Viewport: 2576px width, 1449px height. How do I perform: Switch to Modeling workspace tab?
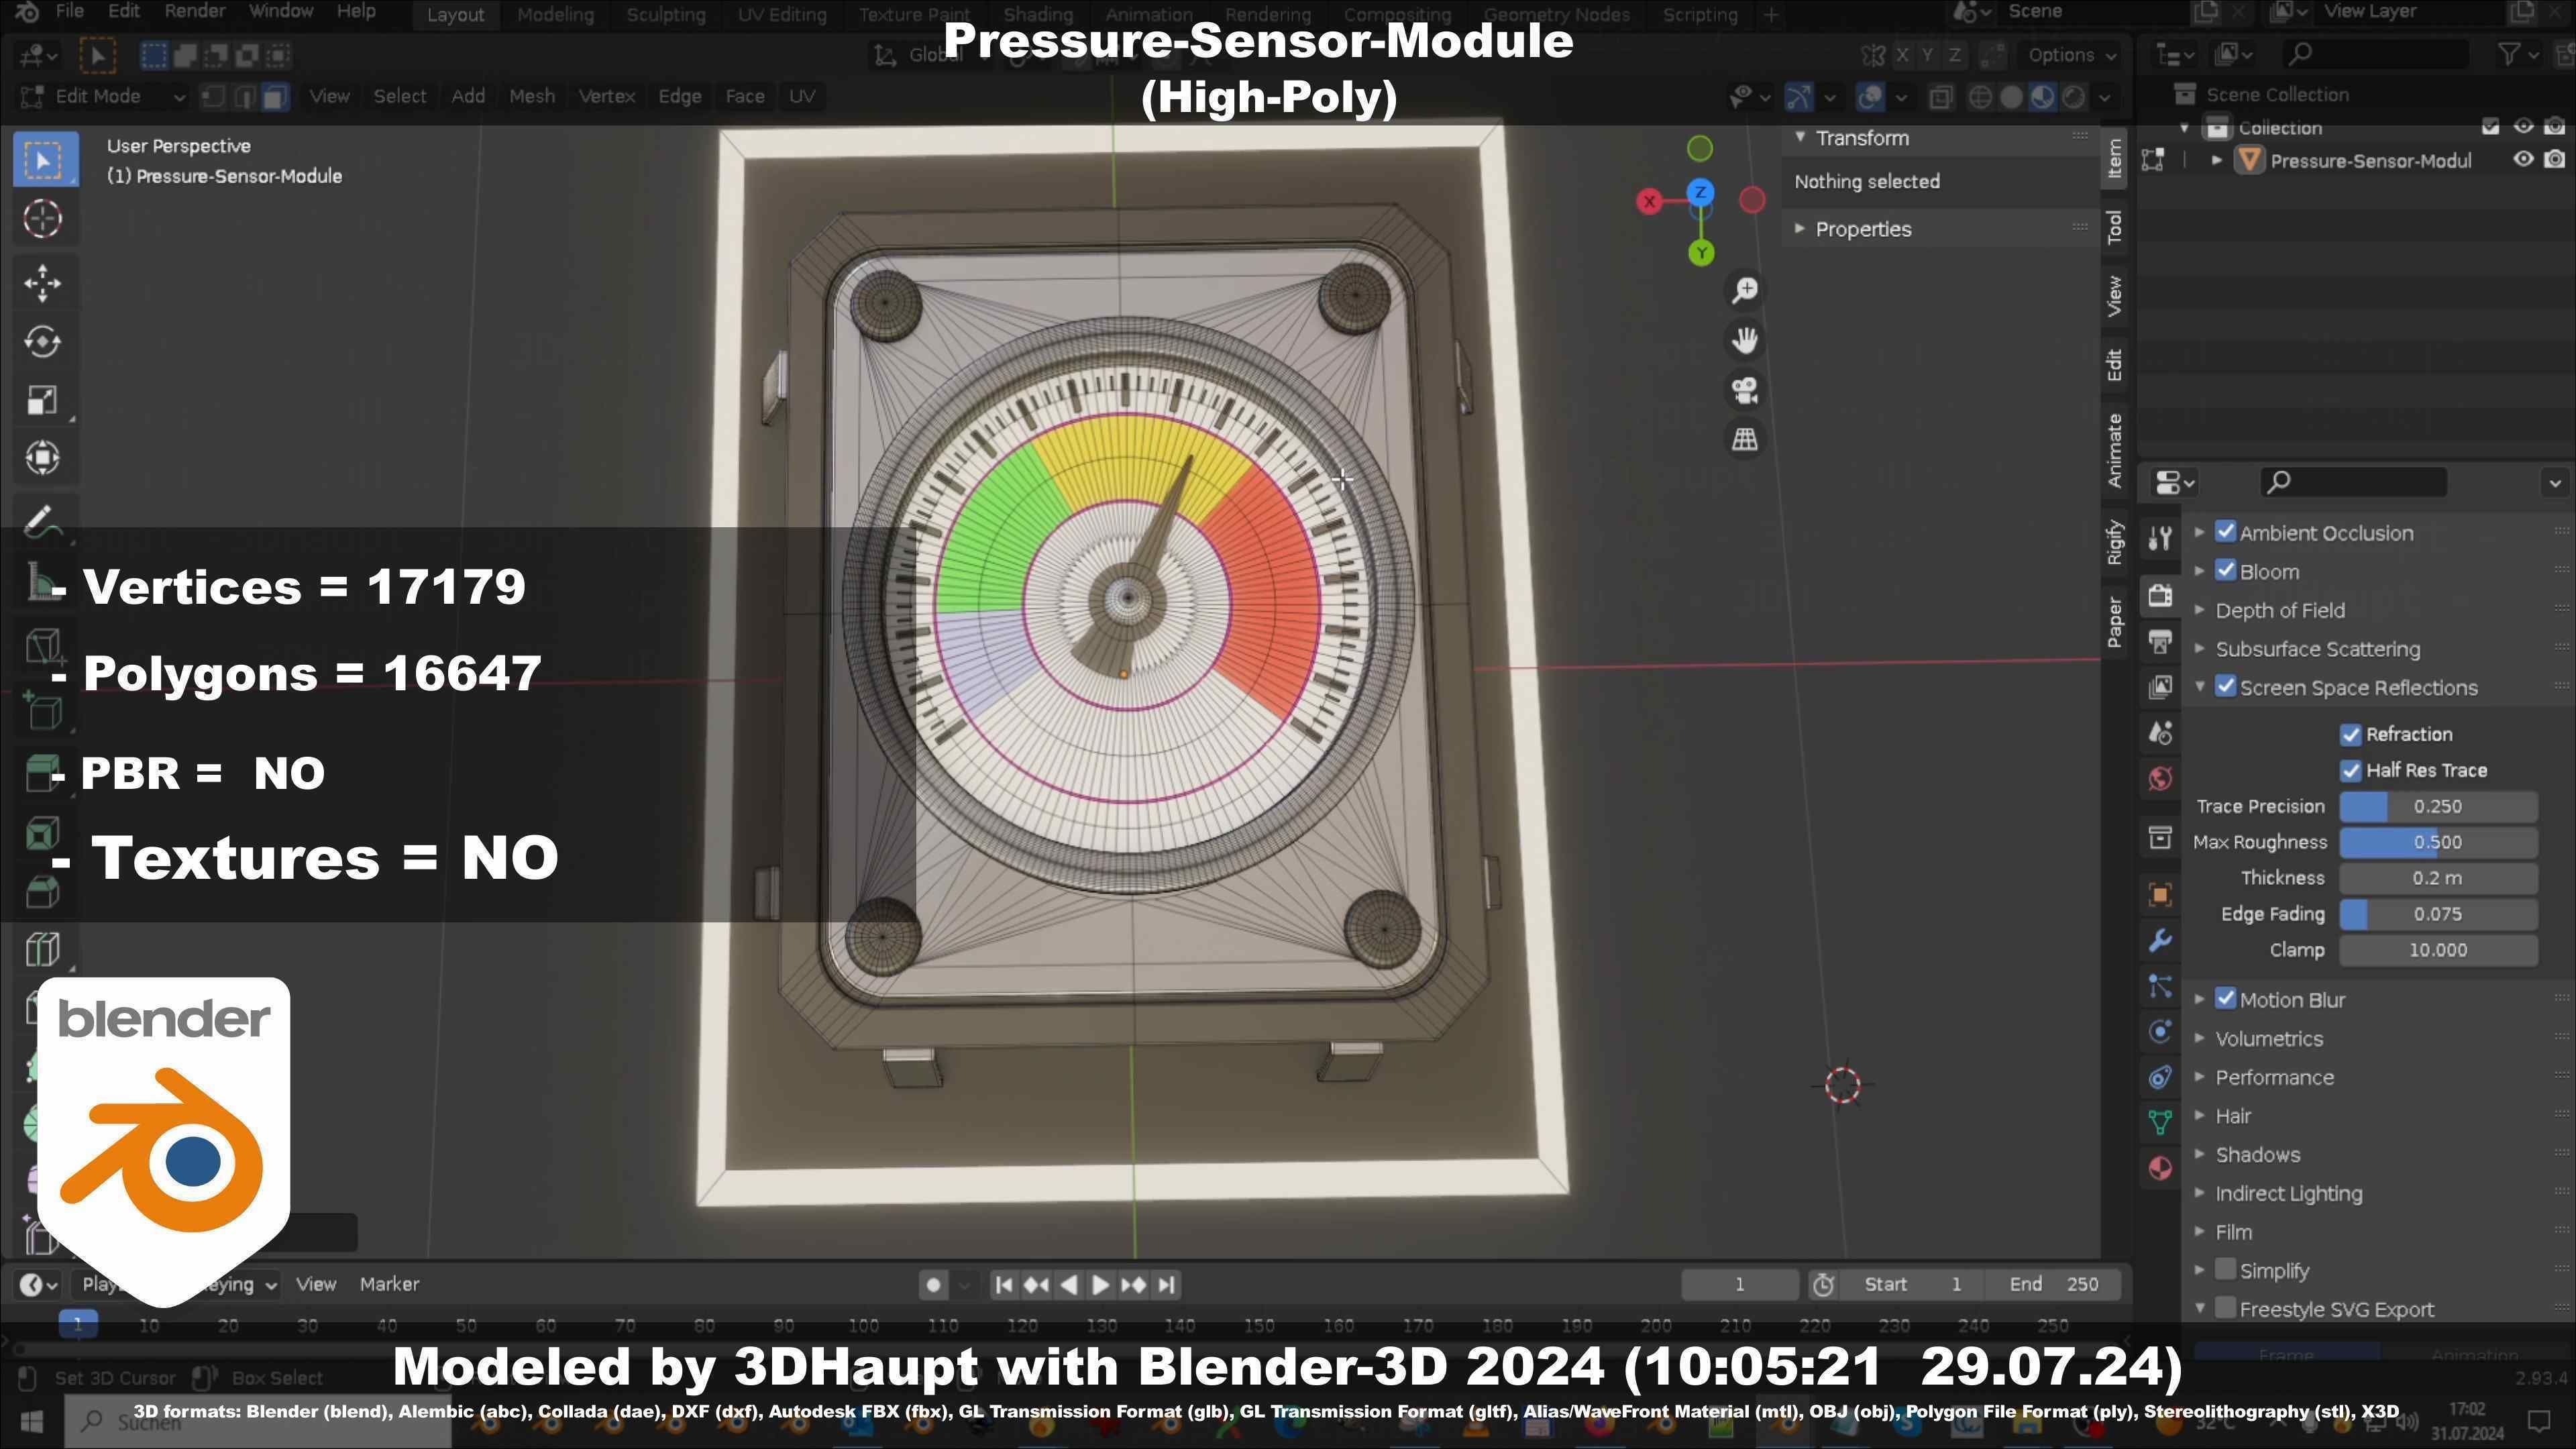pos(555,15)
